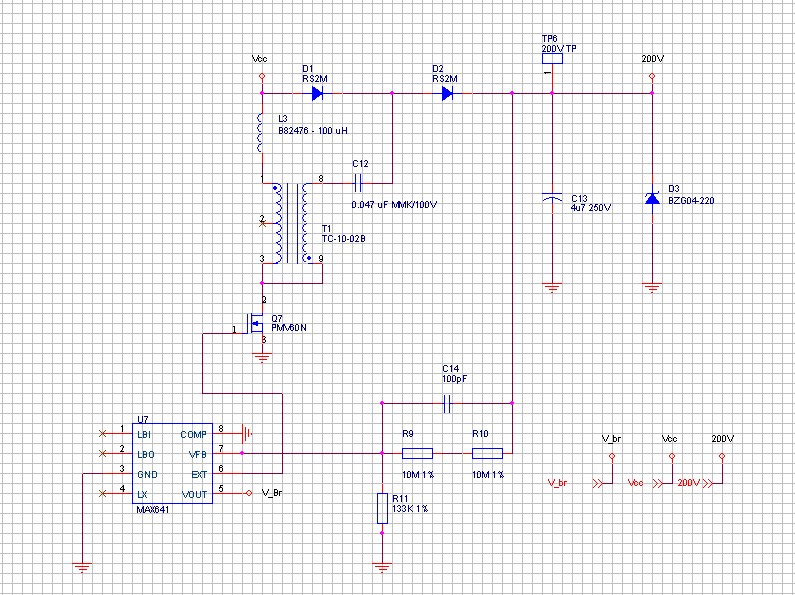Select the T1 transformer symbol
The height and width of the screenshot is (595, 795).
tap(292, 222)
